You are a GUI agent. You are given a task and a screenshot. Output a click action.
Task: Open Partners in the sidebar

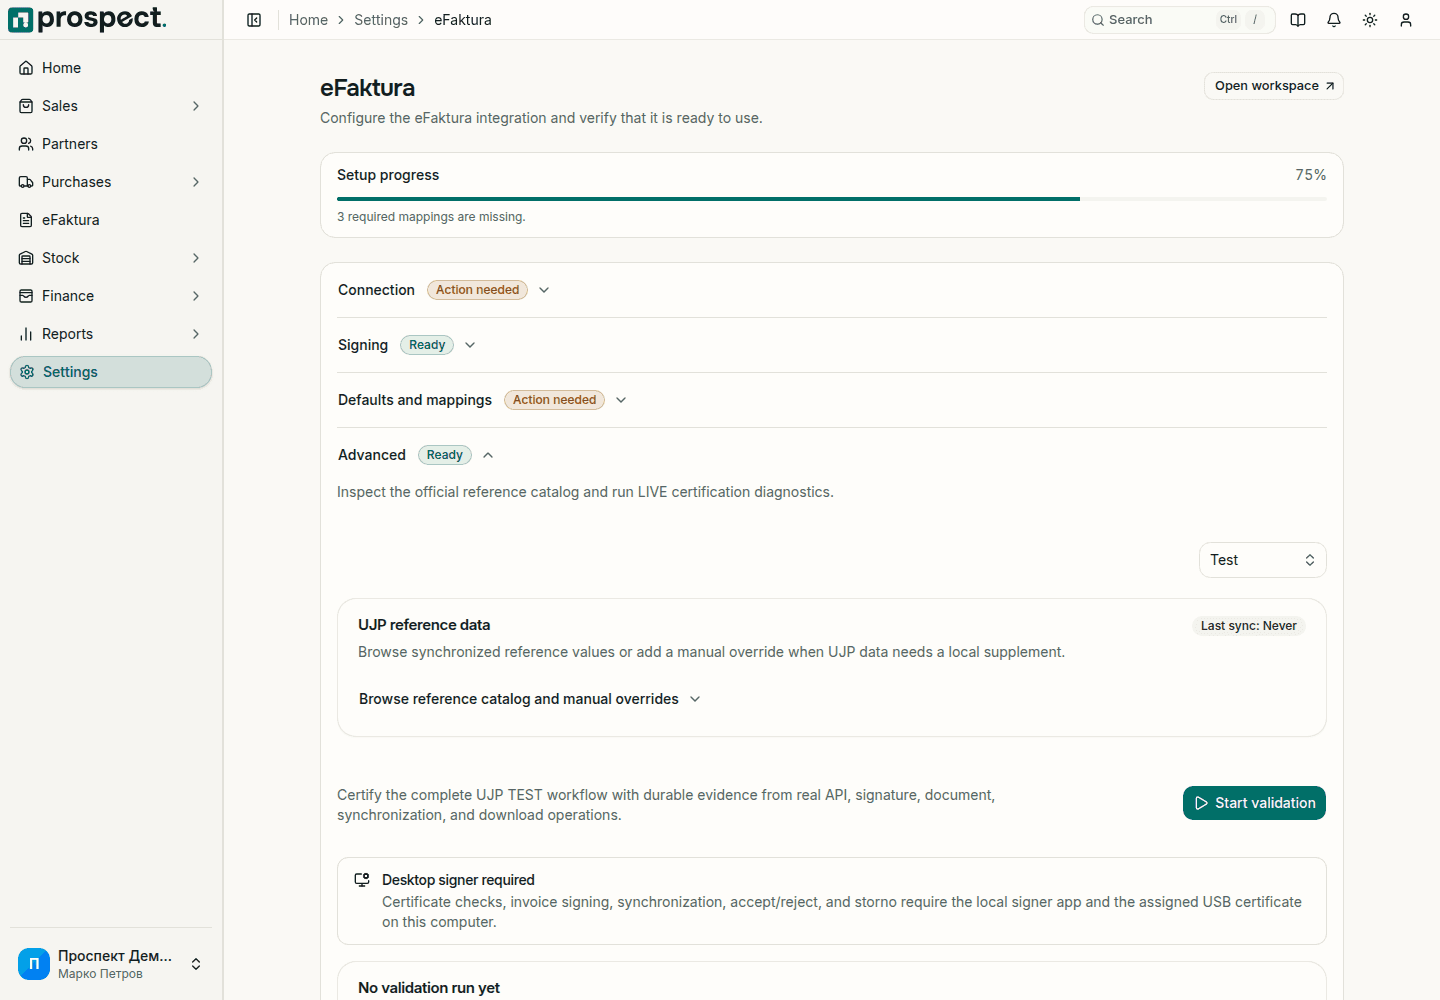111,144
